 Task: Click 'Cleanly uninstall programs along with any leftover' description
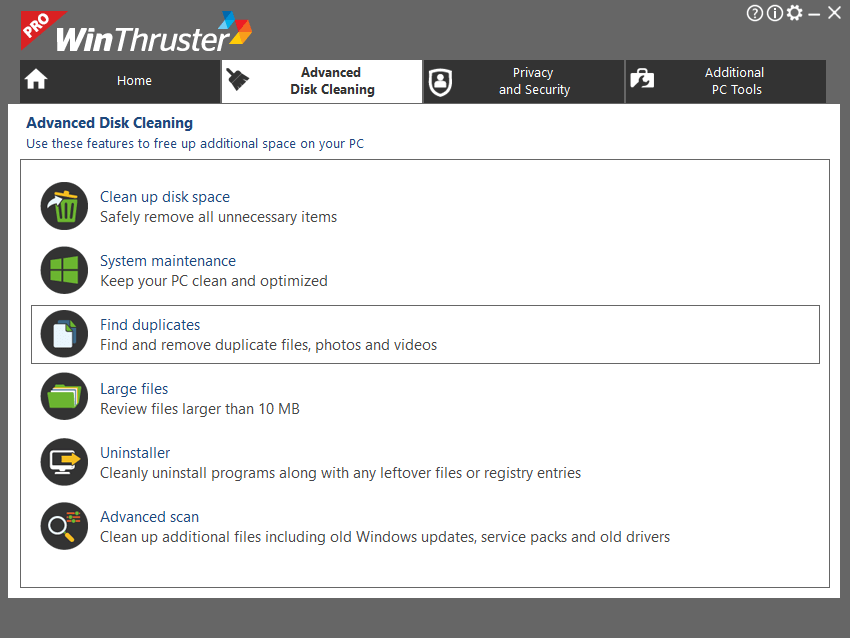tap(340, 473)
